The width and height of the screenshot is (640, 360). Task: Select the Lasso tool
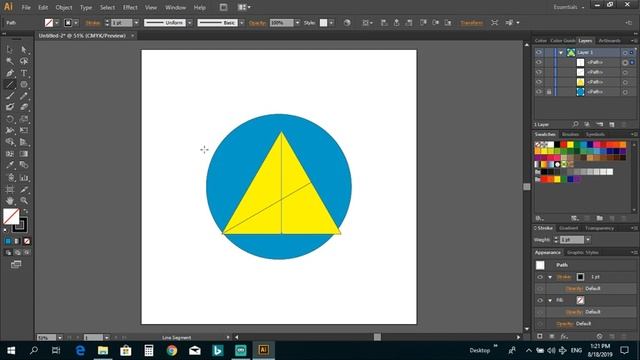coord(24,61)
